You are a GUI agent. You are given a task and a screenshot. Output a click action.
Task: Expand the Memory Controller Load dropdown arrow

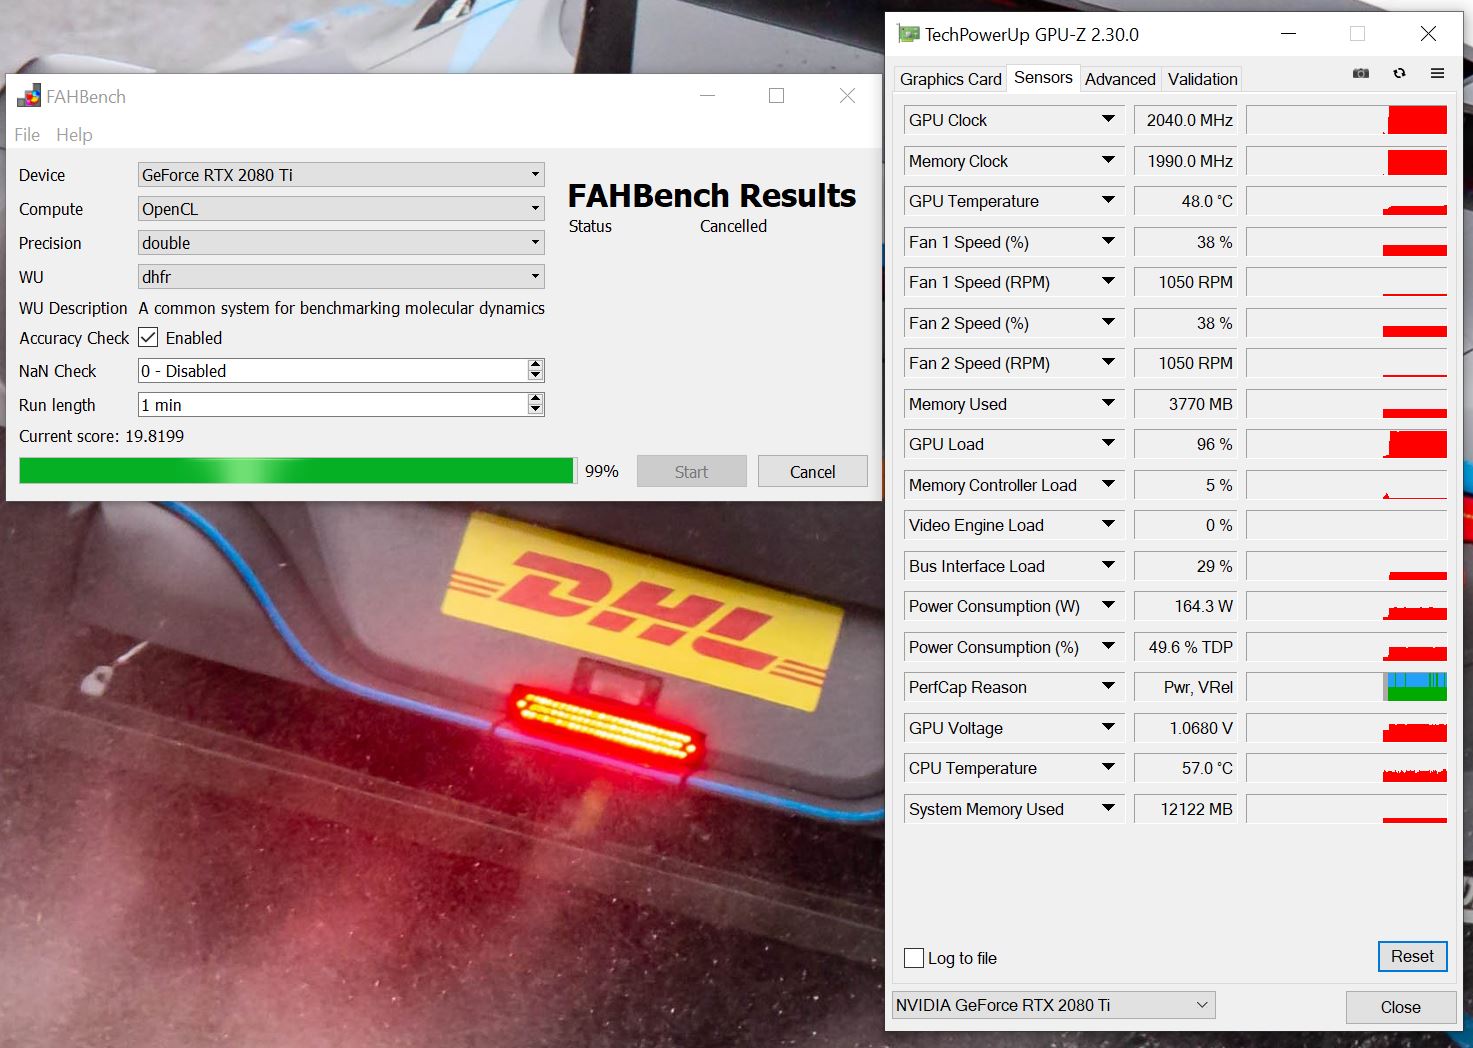(x=1108, y=484)
